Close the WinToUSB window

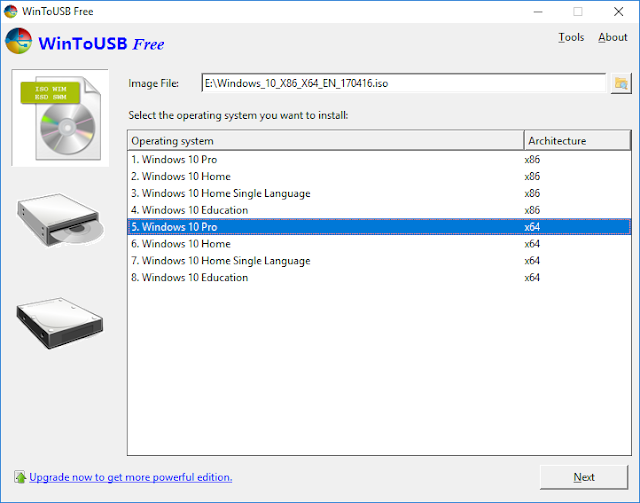coord(618,11)
